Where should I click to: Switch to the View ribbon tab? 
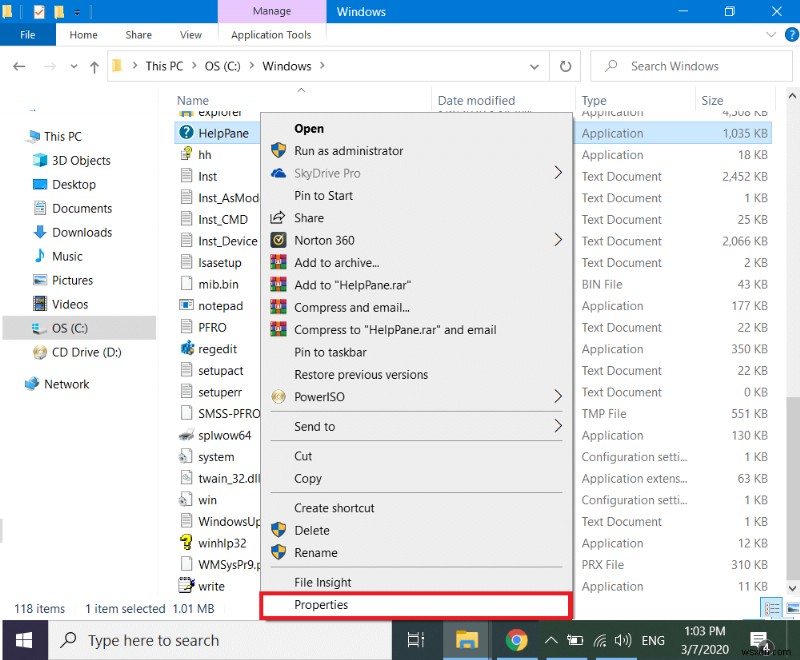coord(190,34)
